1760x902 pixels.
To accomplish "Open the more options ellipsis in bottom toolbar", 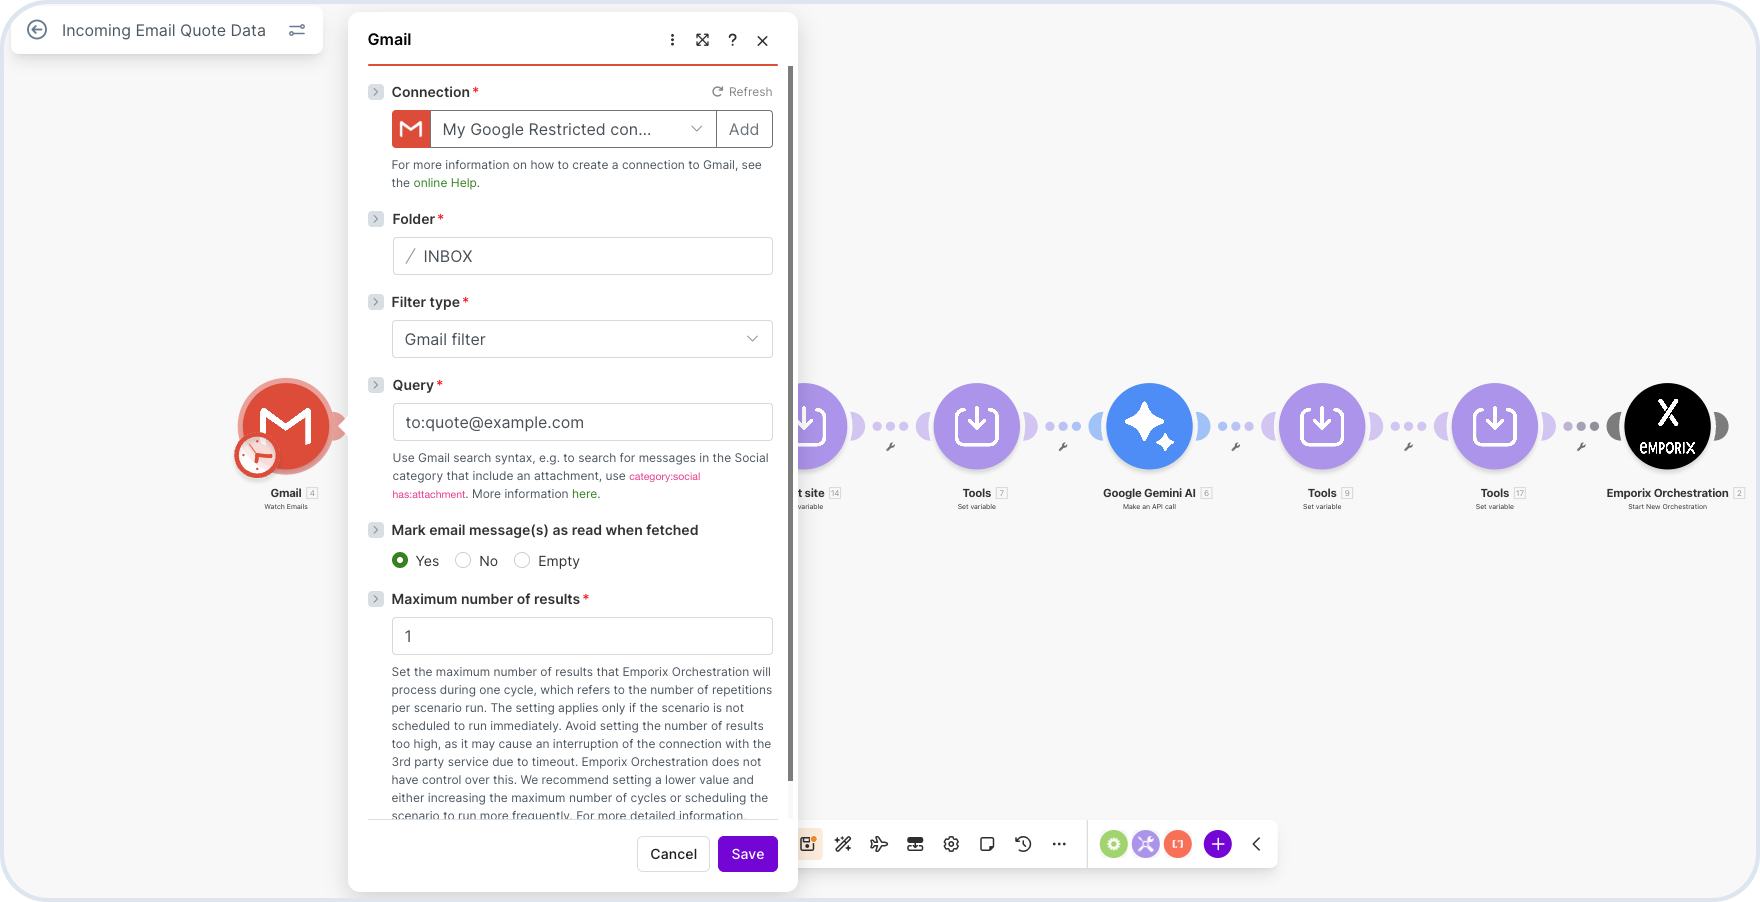I will tap(1059, 844).
